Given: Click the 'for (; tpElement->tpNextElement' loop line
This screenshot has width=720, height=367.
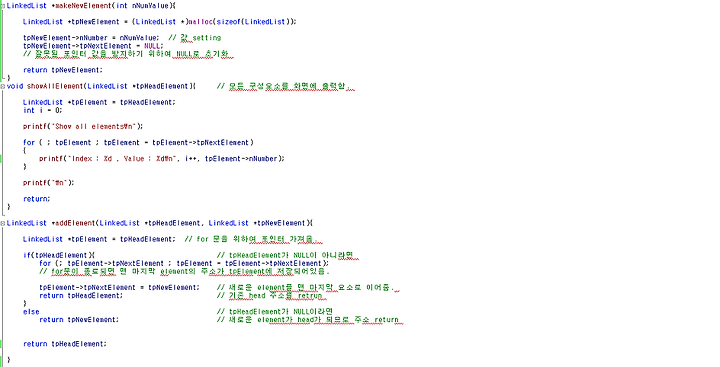Looking at the screenshot, I should tap(184, 263).
